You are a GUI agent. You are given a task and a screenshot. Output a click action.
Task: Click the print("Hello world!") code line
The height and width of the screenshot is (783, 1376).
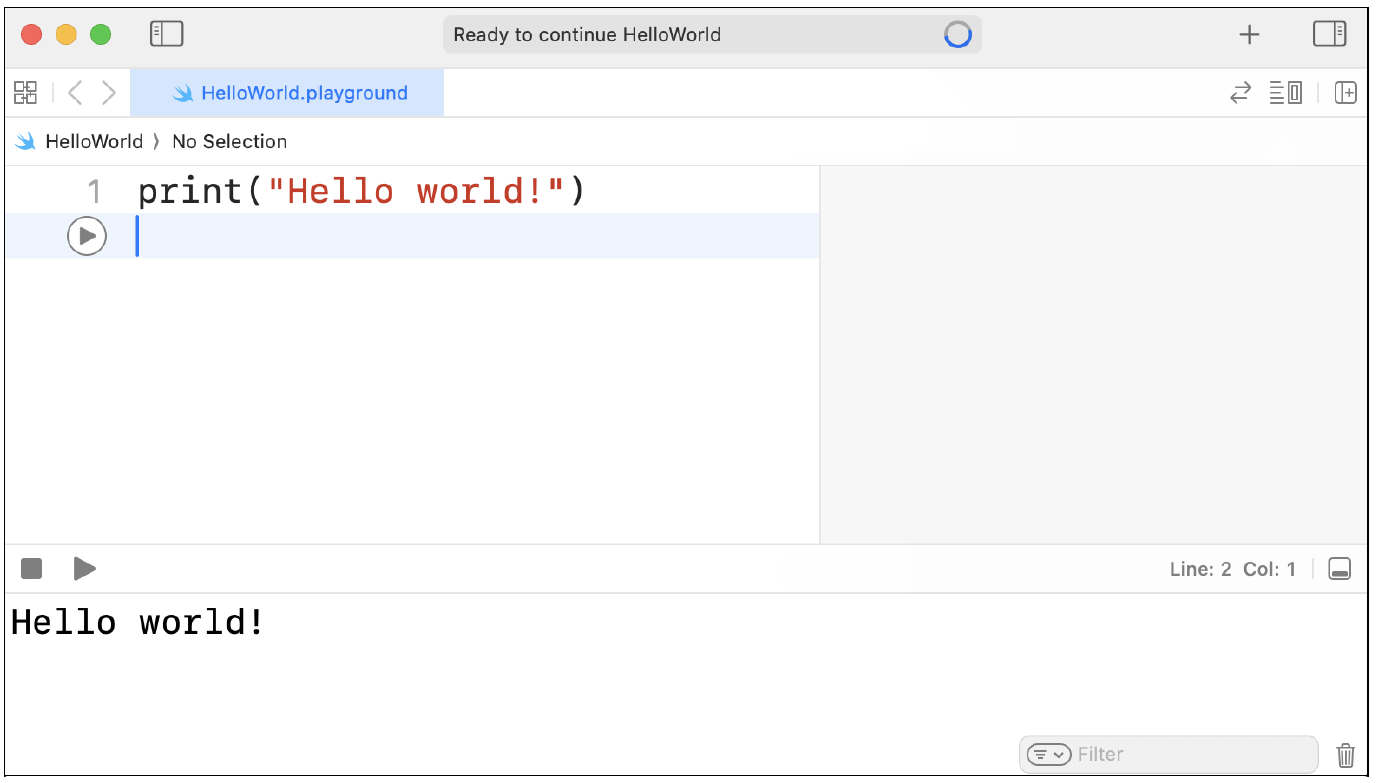[361, 190]
